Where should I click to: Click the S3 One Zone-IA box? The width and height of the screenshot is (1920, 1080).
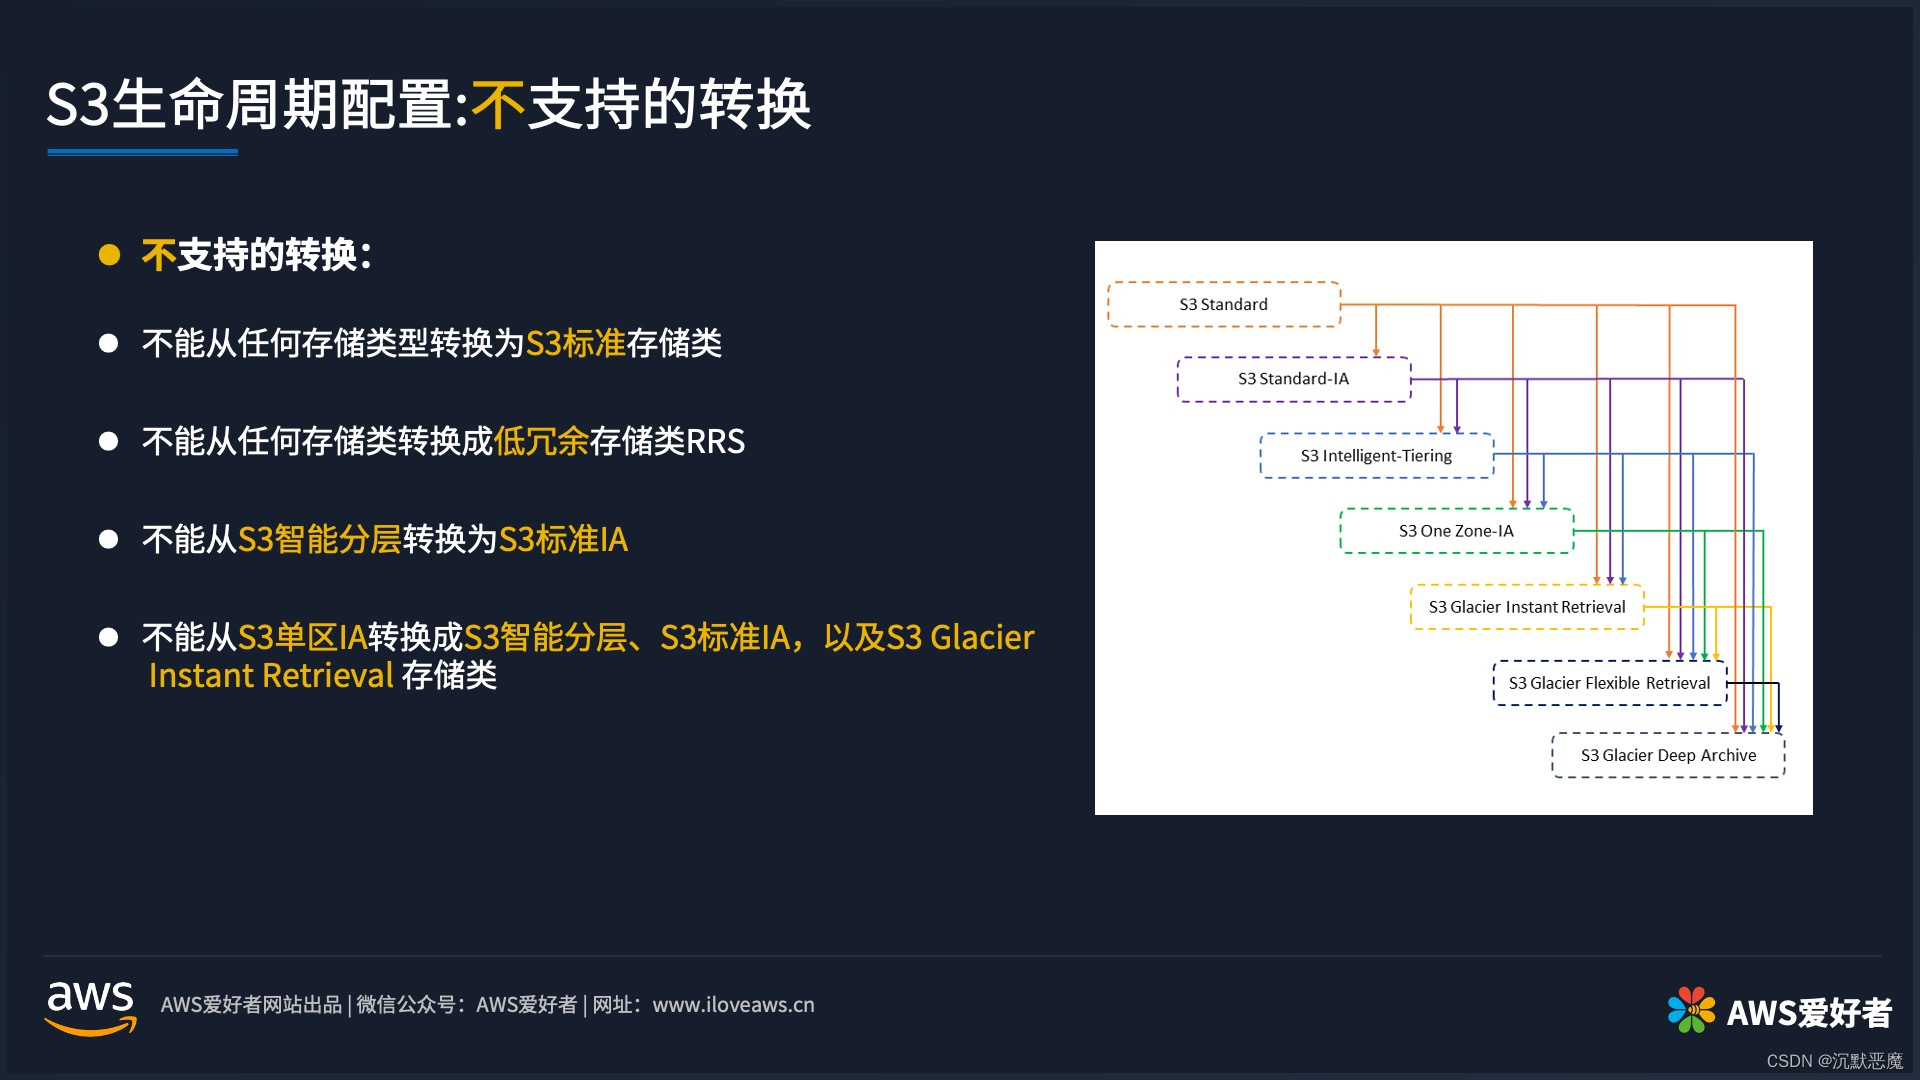pyautogui.click(x=1456, y=531)
